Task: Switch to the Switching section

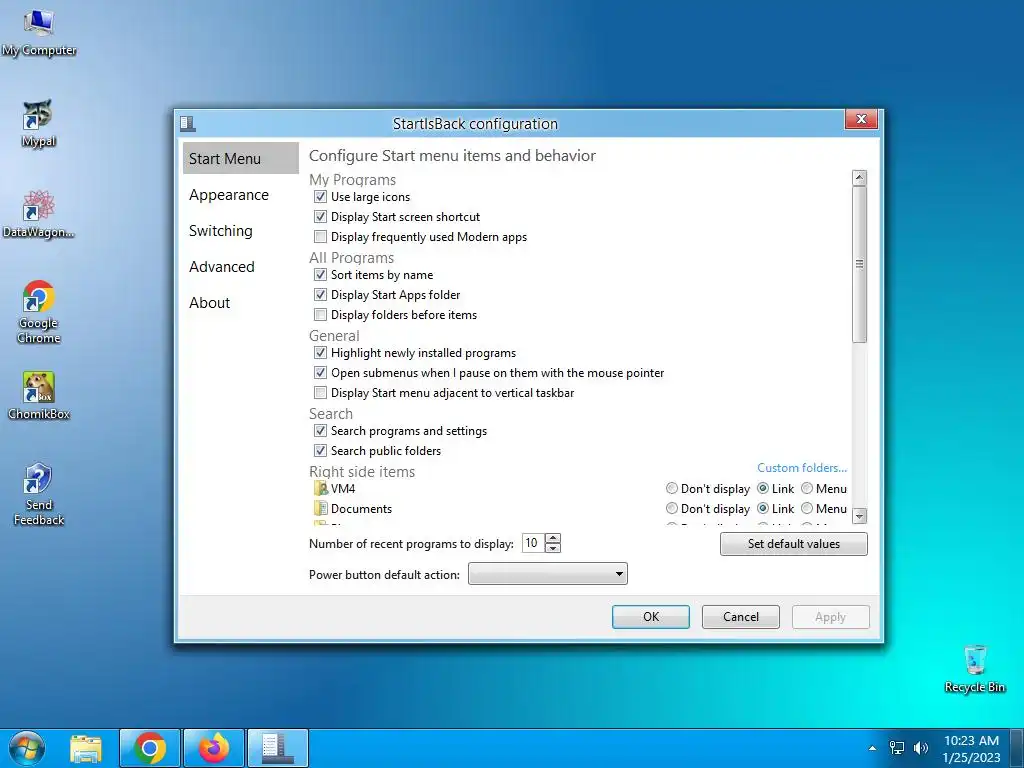Action: pyautogui.click(x=240, y=231)
